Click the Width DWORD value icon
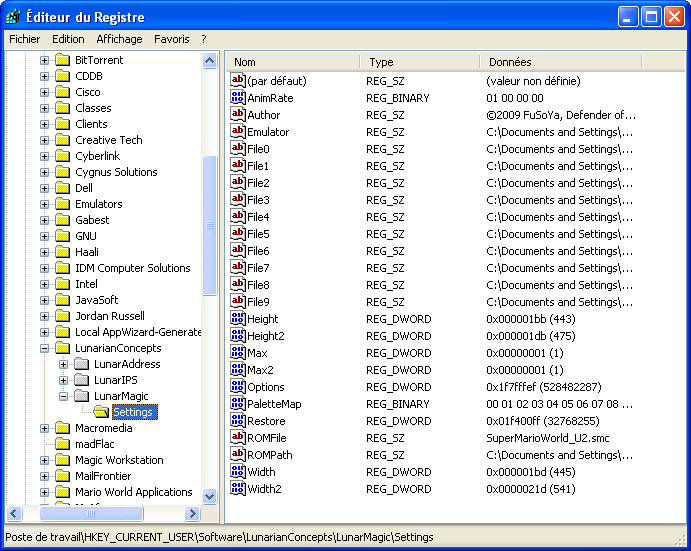Screen dimensions: 691x551 click(x=238, y=472)
